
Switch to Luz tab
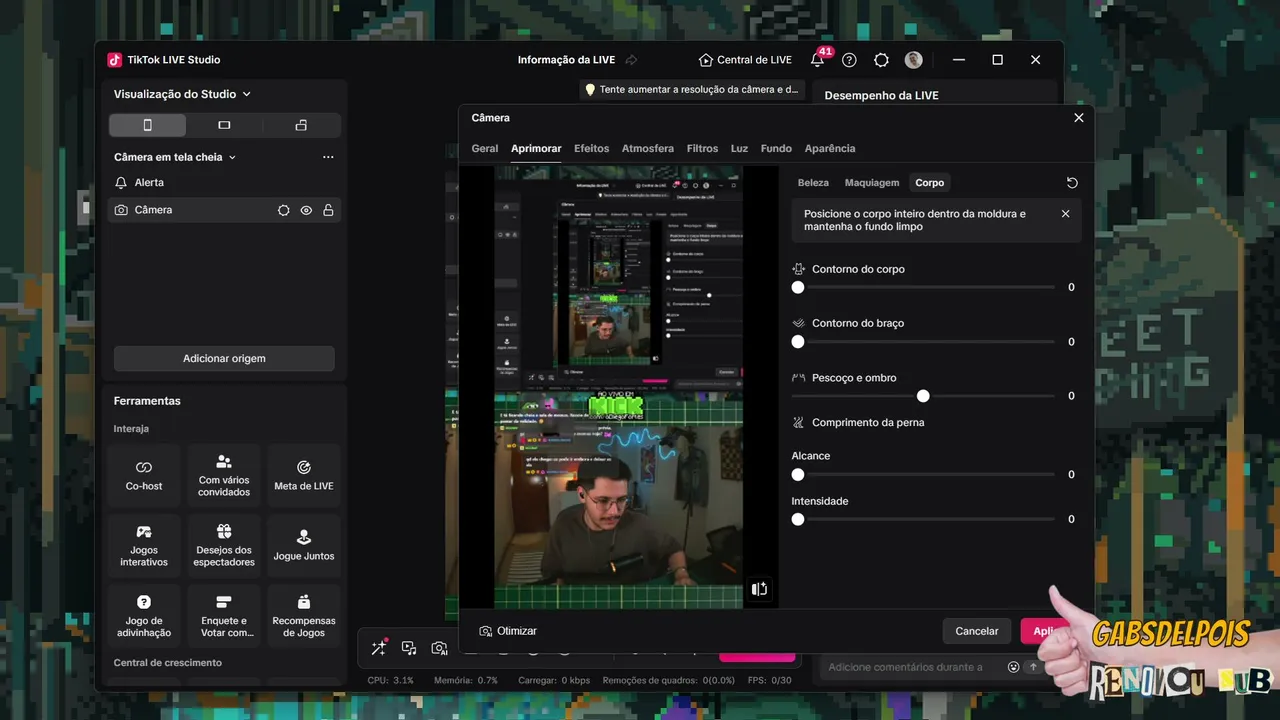(739, 148)
